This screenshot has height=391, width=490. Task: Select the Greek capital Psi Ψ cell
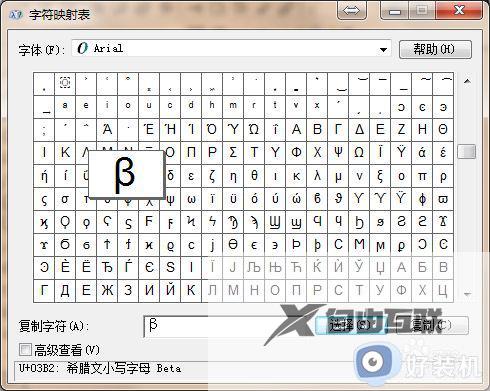tap(338, 153)
